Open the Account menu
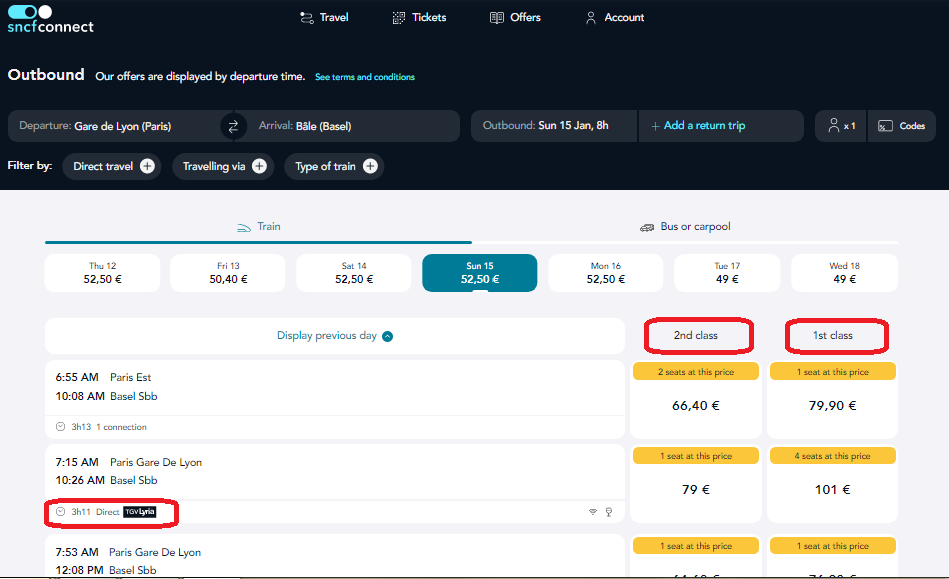The width and height of the screenshot is (949, 579). [x=615, y=18]
